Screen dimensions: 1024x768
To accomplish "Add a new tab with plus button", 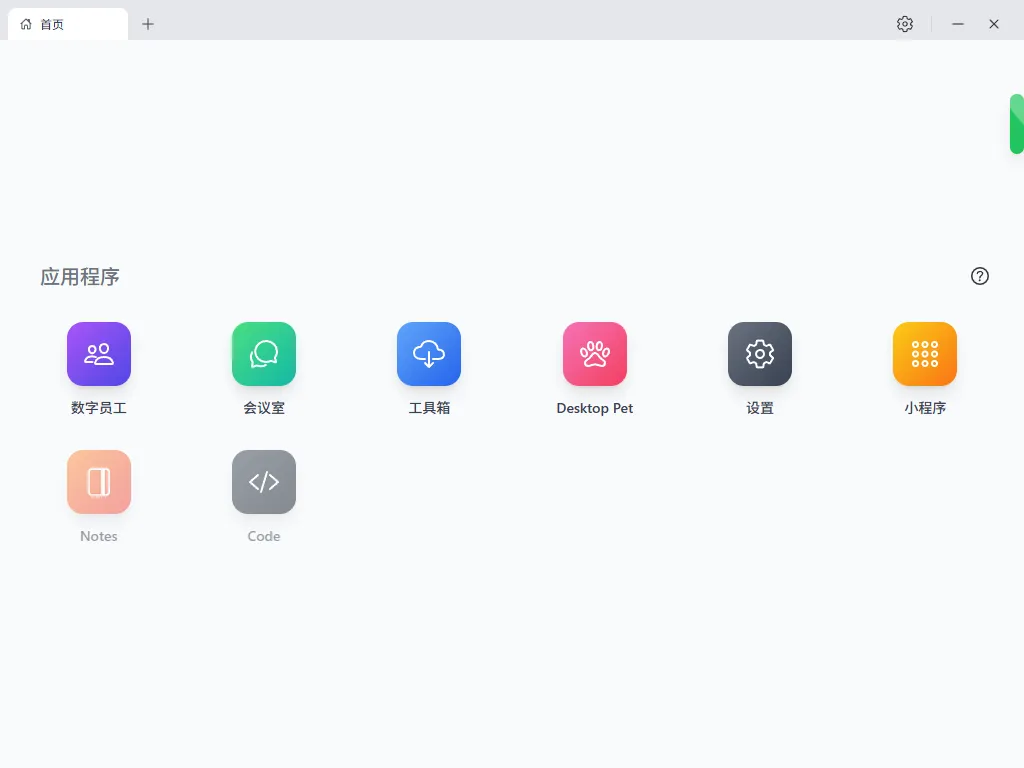I will coord(148,24).
